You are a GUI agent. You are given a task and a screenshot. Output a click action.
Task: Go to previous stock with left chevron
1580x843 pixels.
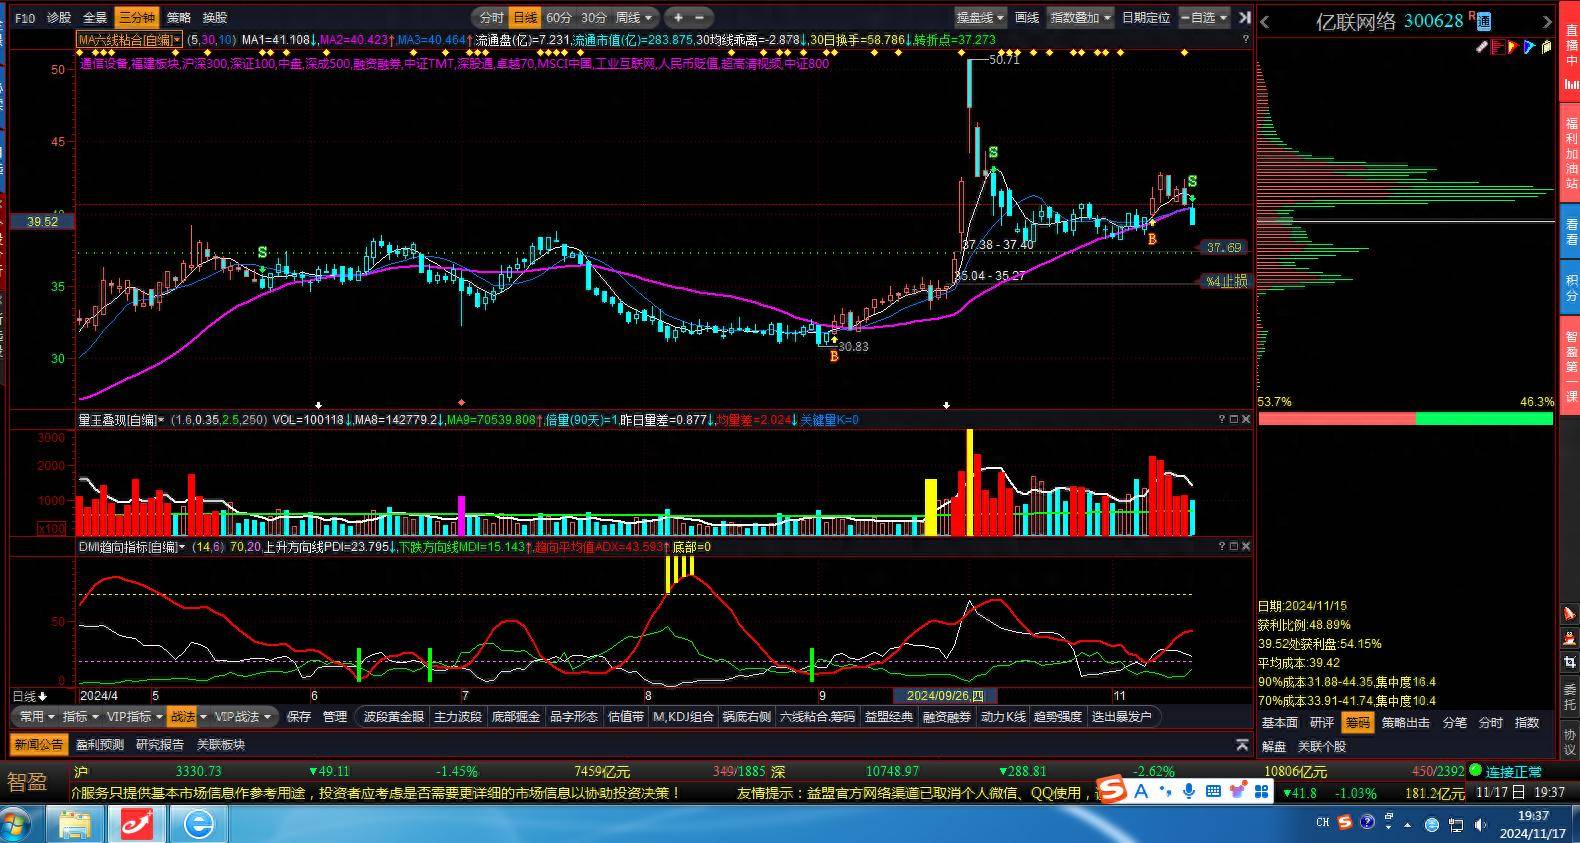click(x=1265, y=22)
